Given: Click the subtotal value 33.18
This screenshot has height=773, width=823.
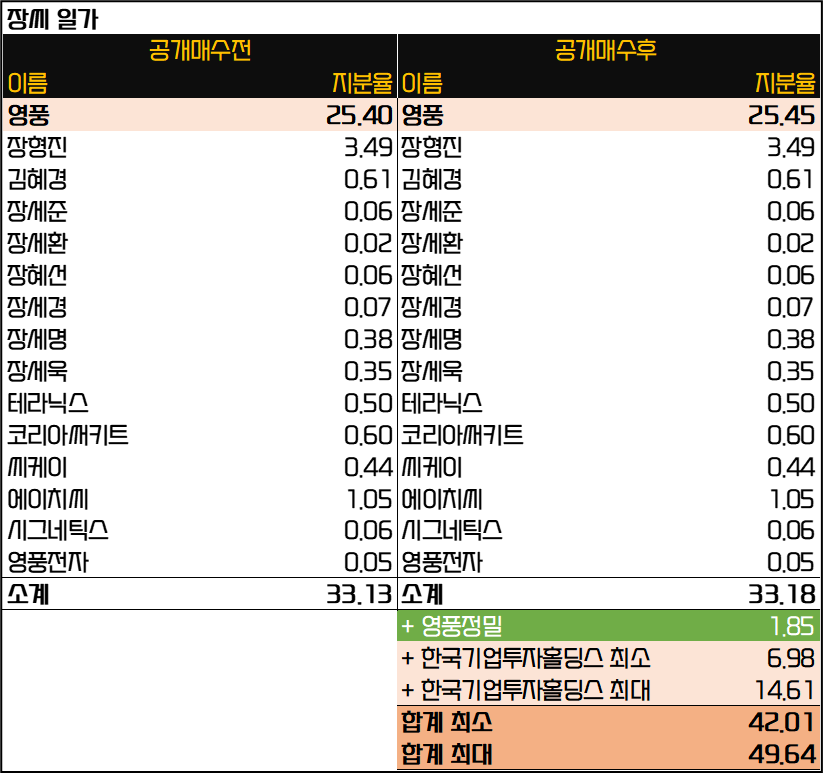Looking at the screenshot, I should [782, 595].
